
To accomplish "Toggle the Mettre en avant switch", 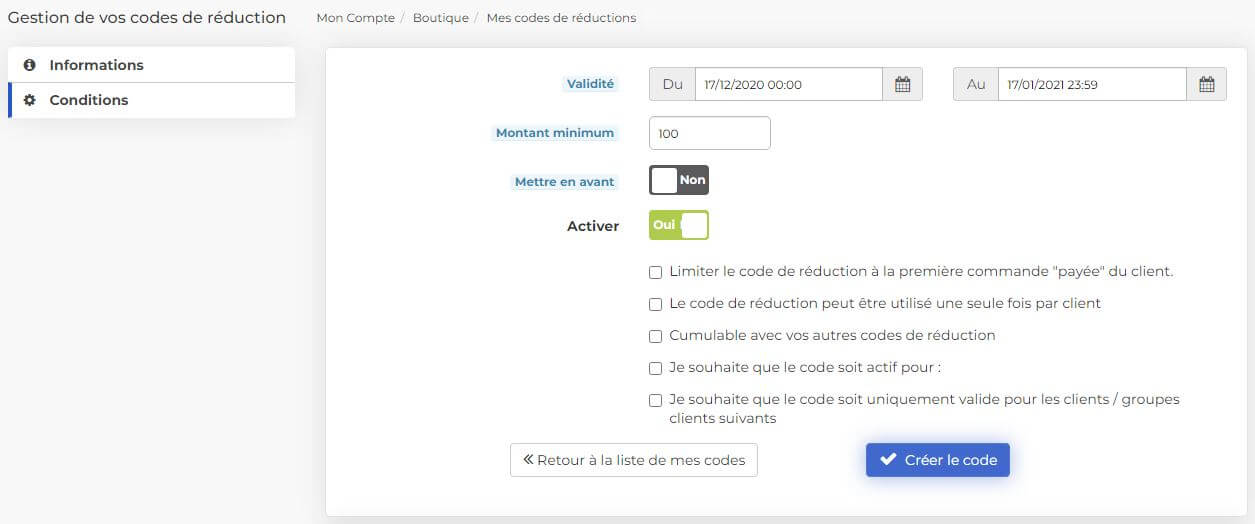I will 679,180.
